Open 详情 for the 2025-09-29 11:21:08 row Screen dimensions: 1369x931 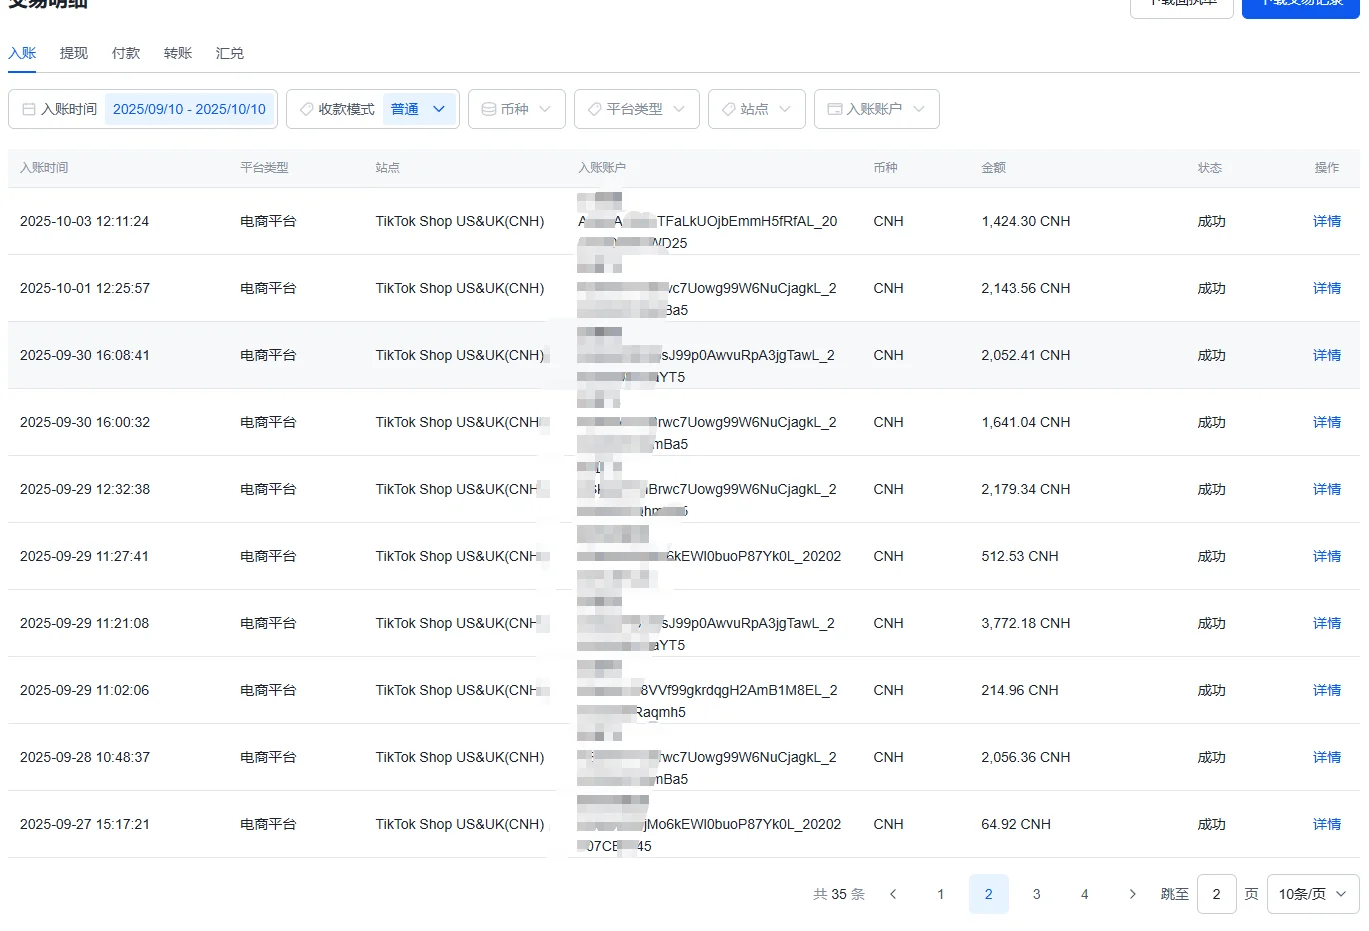click(x=1327, y=623)
